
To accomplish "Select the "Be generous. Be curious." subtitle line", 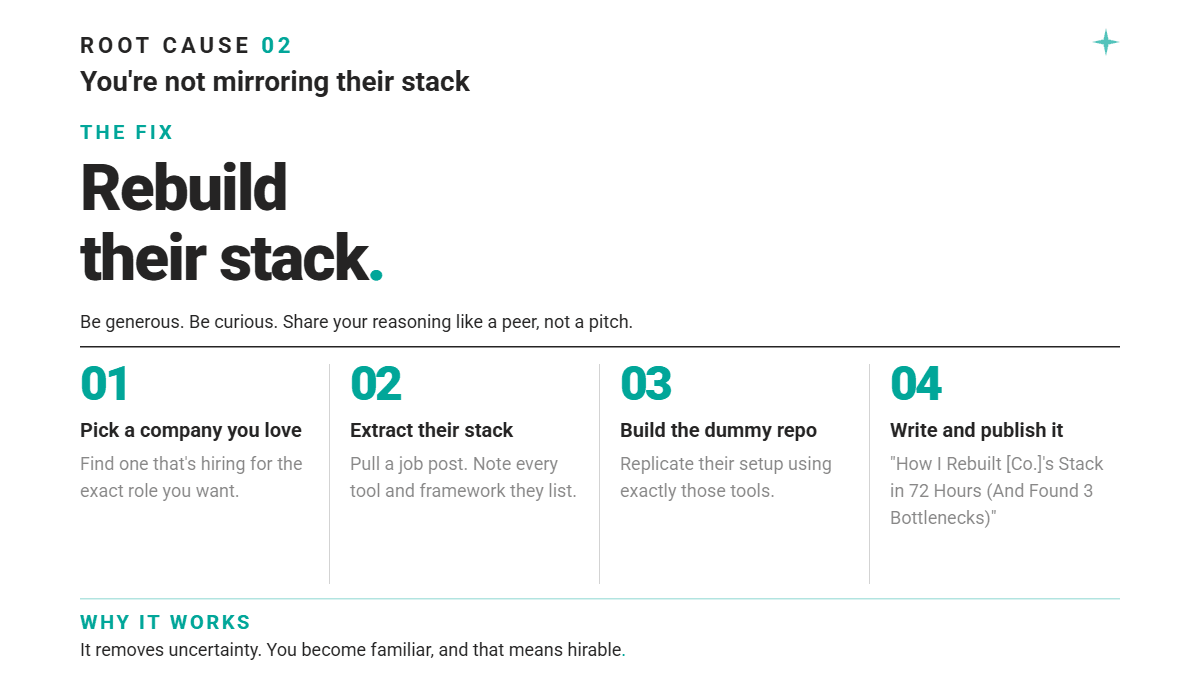I will [356, 322].
